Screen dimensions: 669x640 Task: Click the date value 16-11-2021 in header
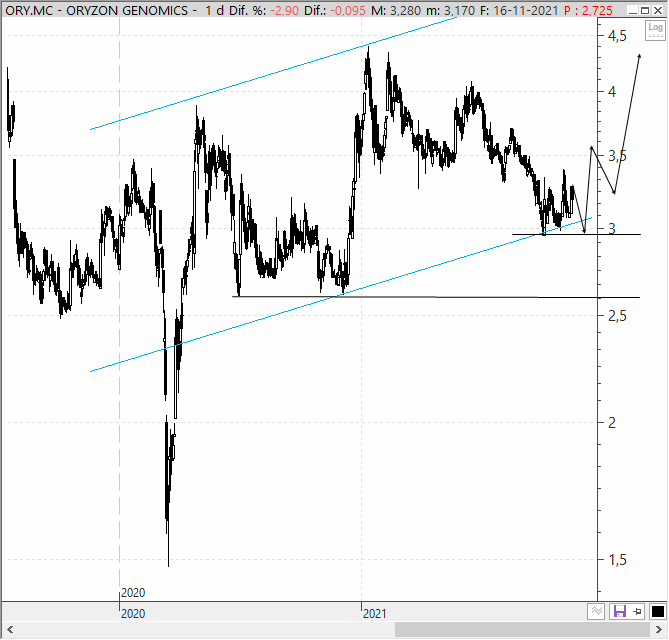[x=525, y=10]
